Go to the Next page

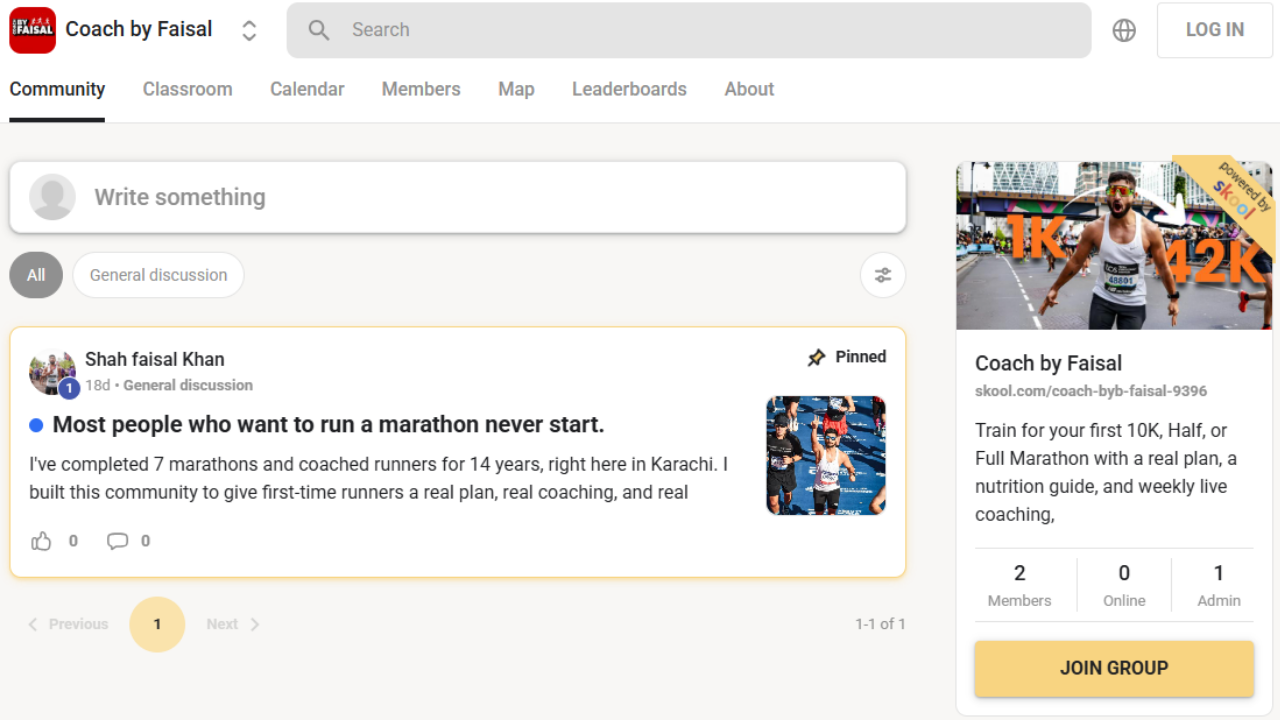click(x=233, y=624)
